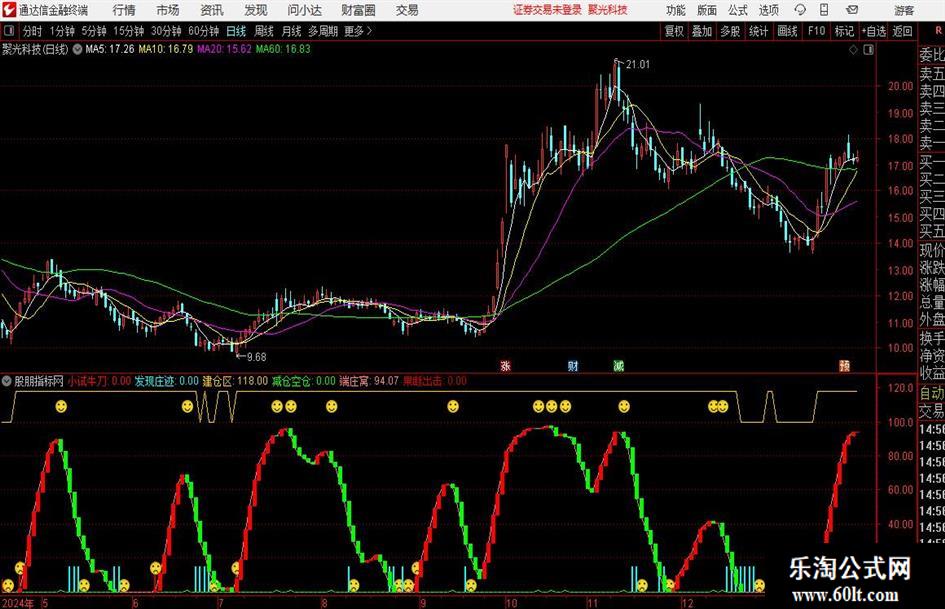
Task: Switch to 分时 view
Action: tap(32, 31)
